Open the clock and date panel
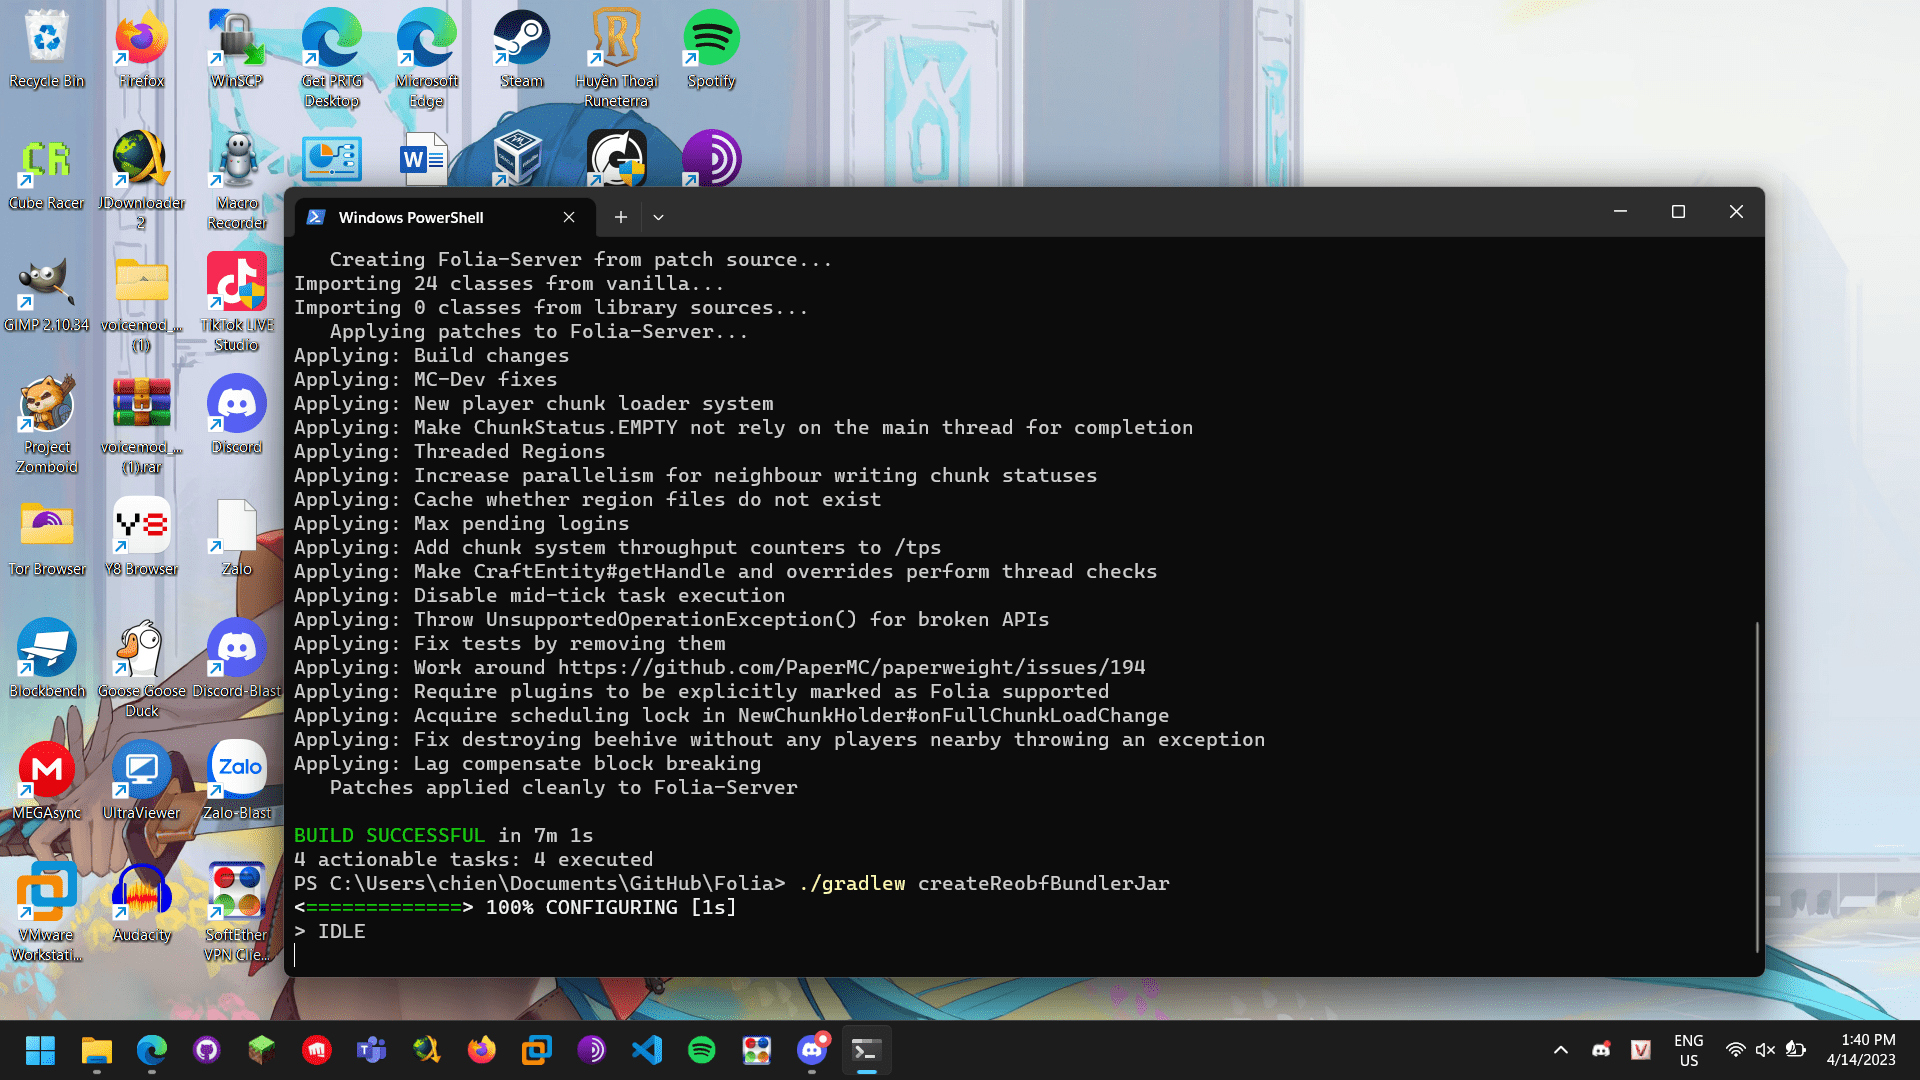The image size is (1920, 1080). 1860,1050
